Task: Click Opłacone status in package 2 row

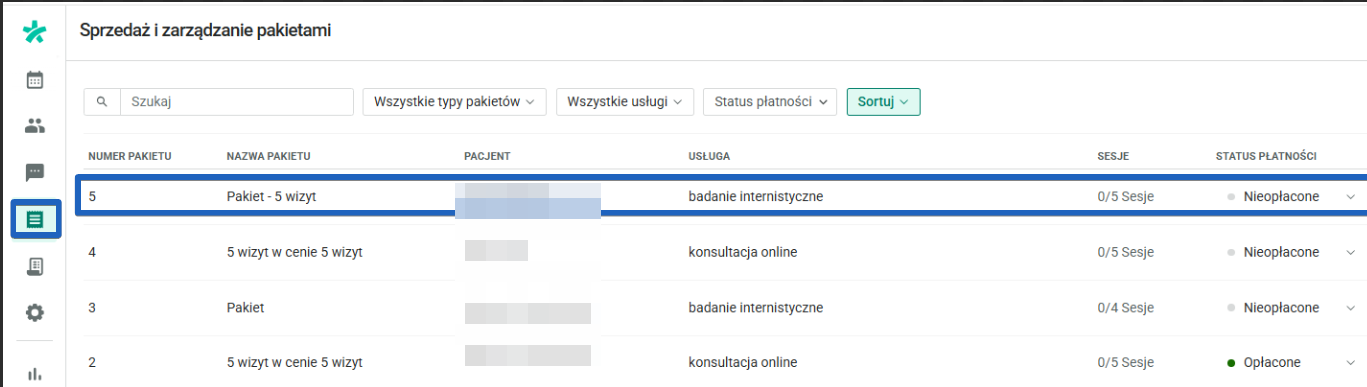Action: 1273,362
